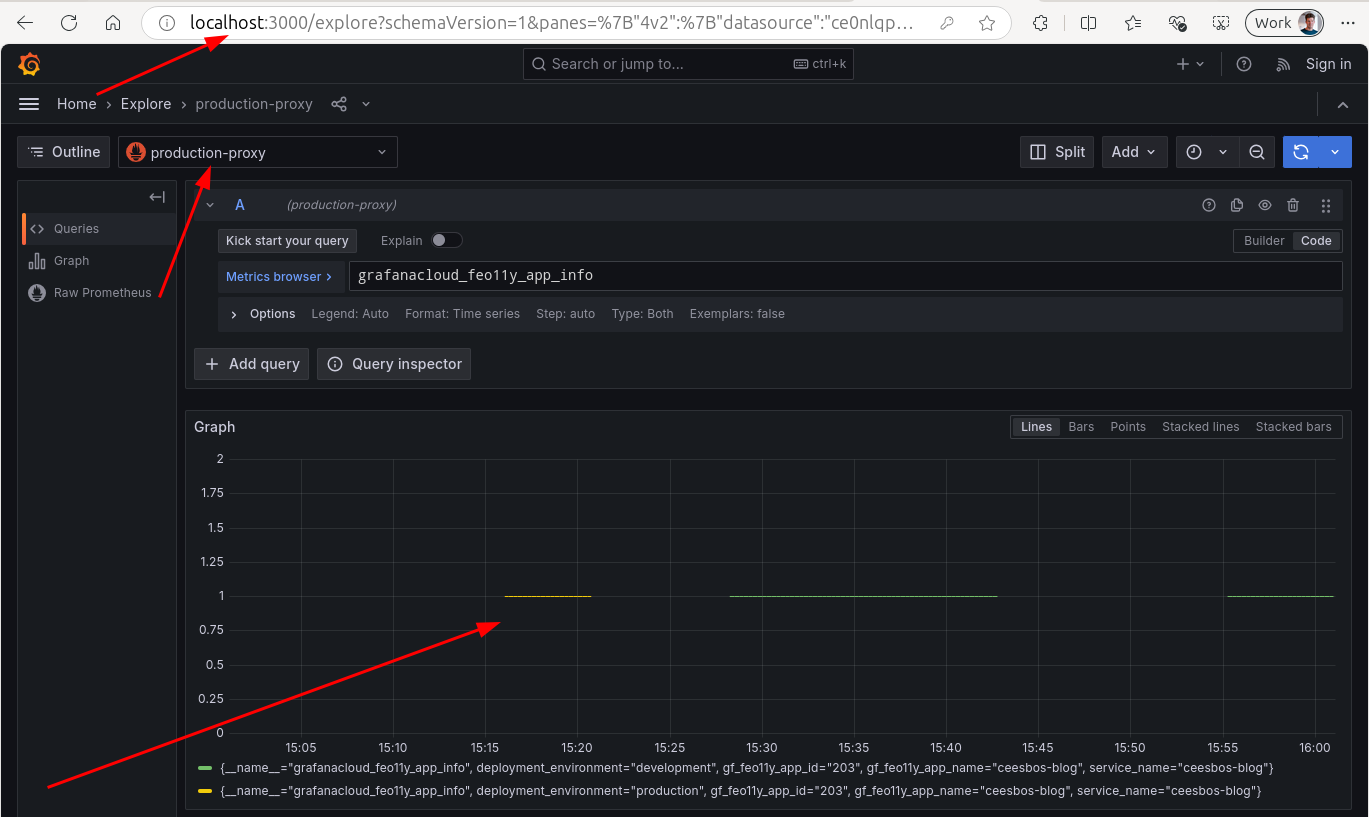Select Points graph style

pyautogui.click(x=1128, y=427)
